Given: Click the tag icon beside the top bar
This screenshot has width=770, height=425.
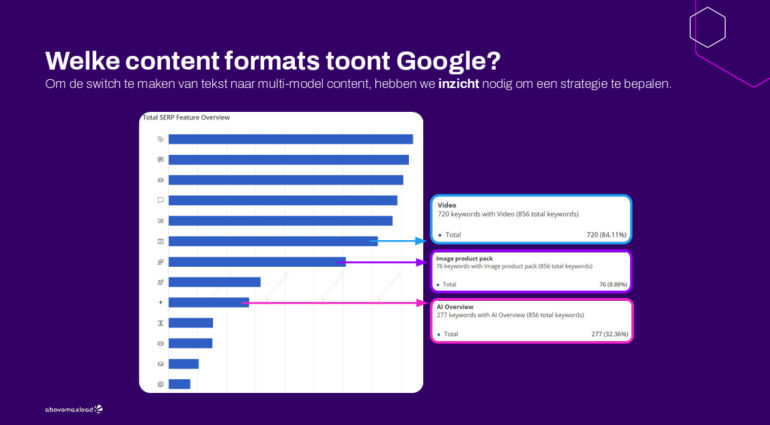Looking at the screenshot, I should (x=160, y=140).
